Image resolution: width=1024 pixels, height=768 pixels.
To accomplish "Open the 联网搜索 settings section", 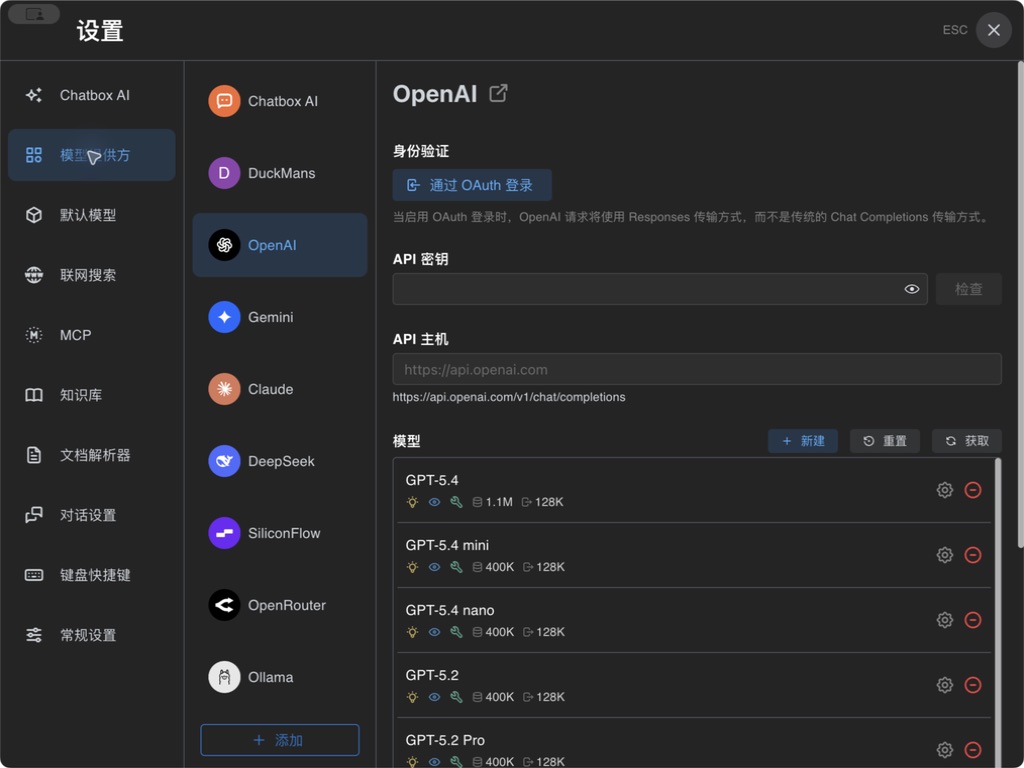I will point(91,275).
